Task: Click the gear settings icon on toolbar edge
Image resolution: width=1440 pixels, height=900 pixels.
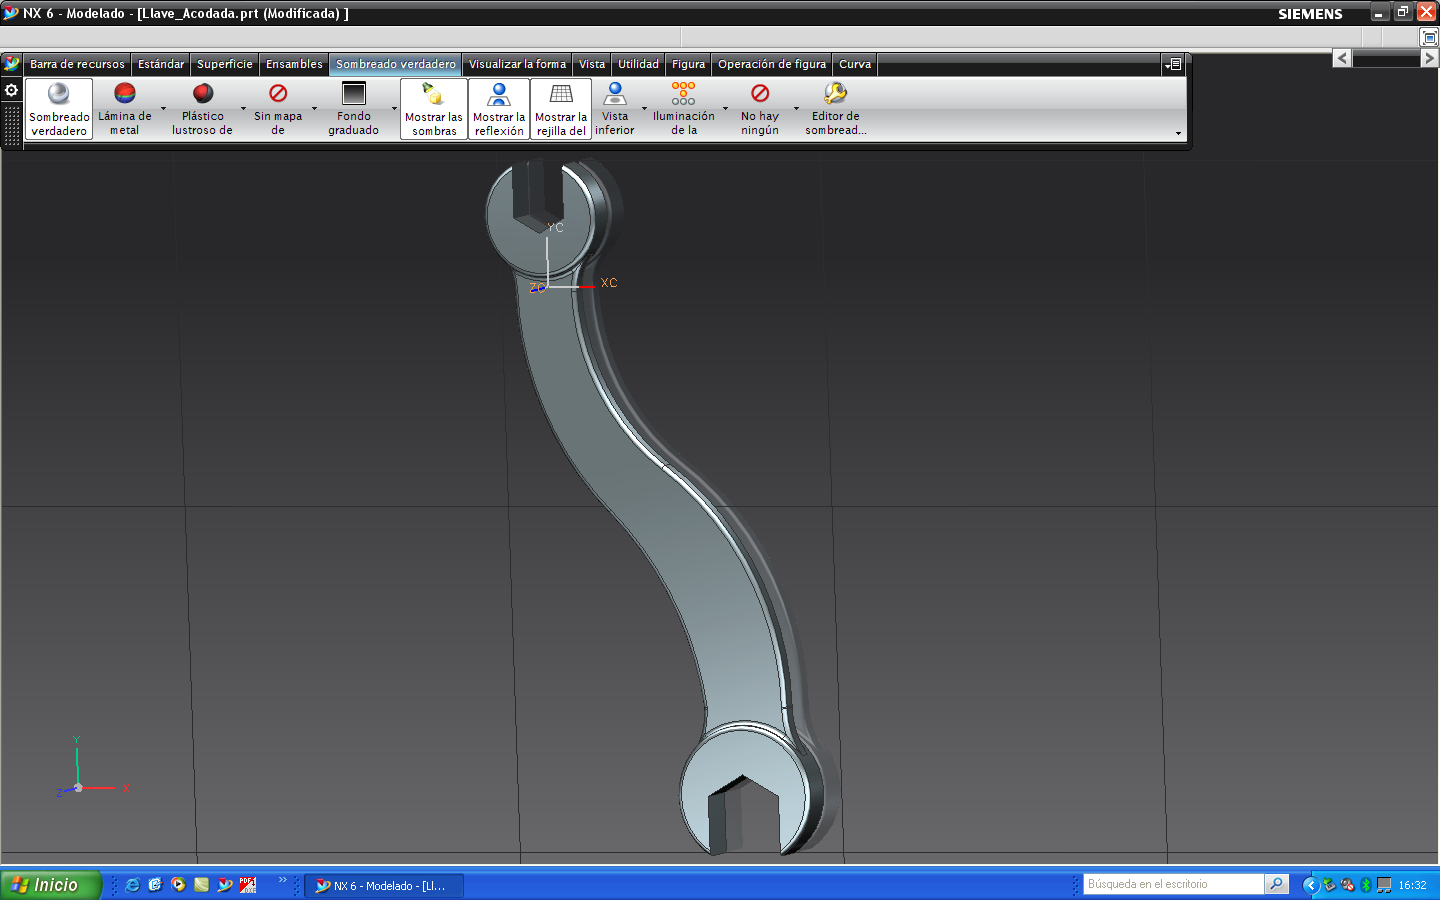Action: coord(12,90)
